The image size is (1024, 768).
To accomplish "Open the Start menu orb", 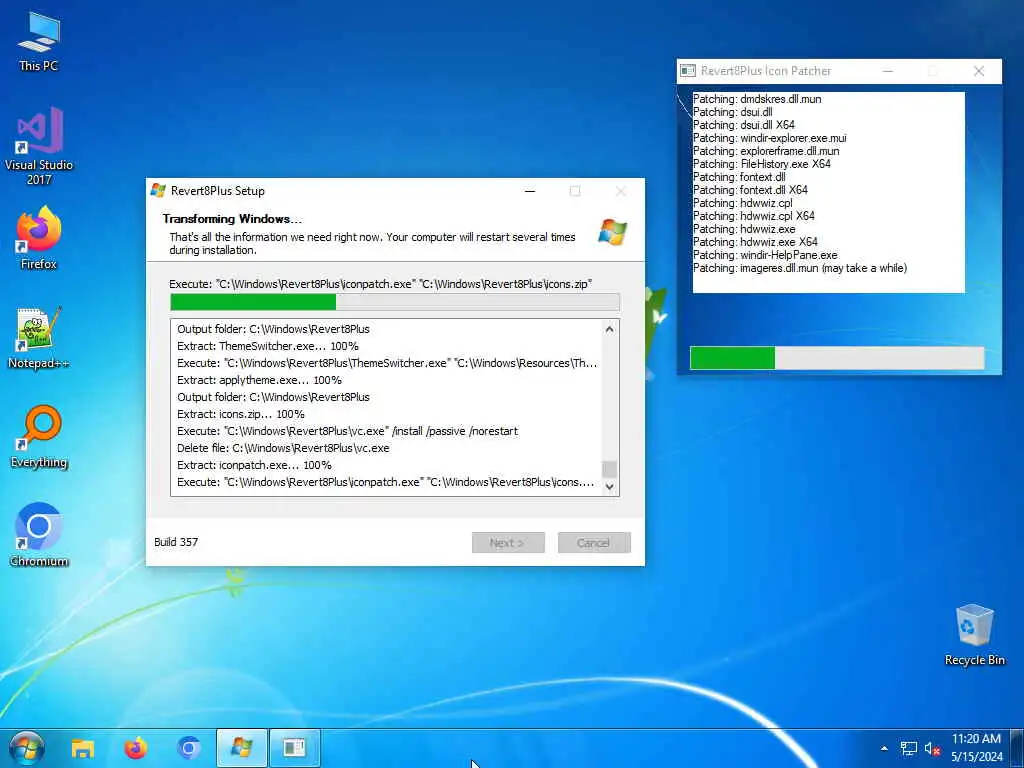I will point(27,748).
